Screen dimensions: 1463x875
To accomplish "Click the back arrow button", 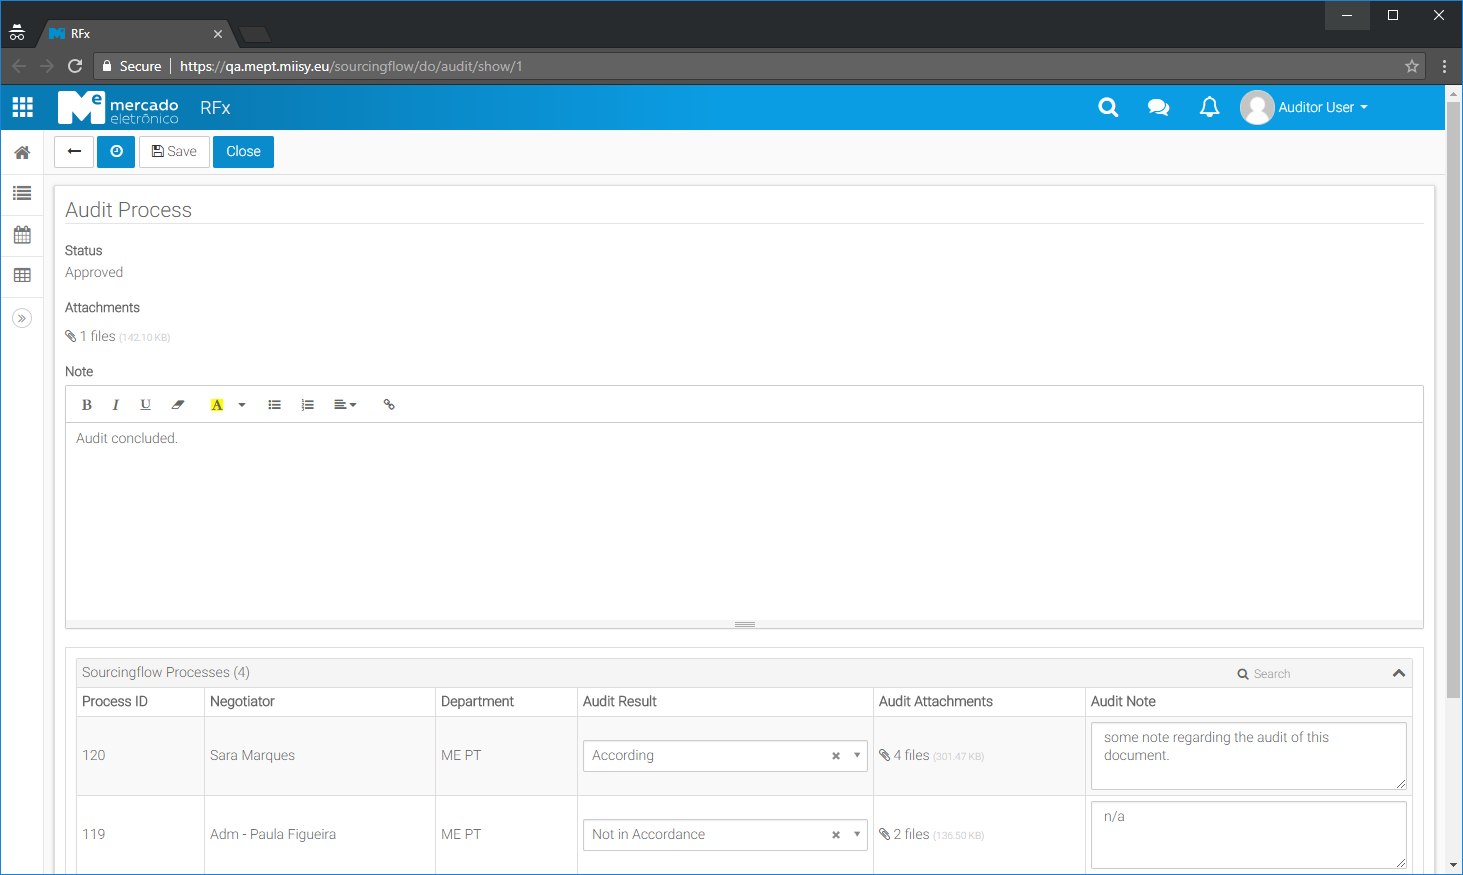I will point(74,152).
